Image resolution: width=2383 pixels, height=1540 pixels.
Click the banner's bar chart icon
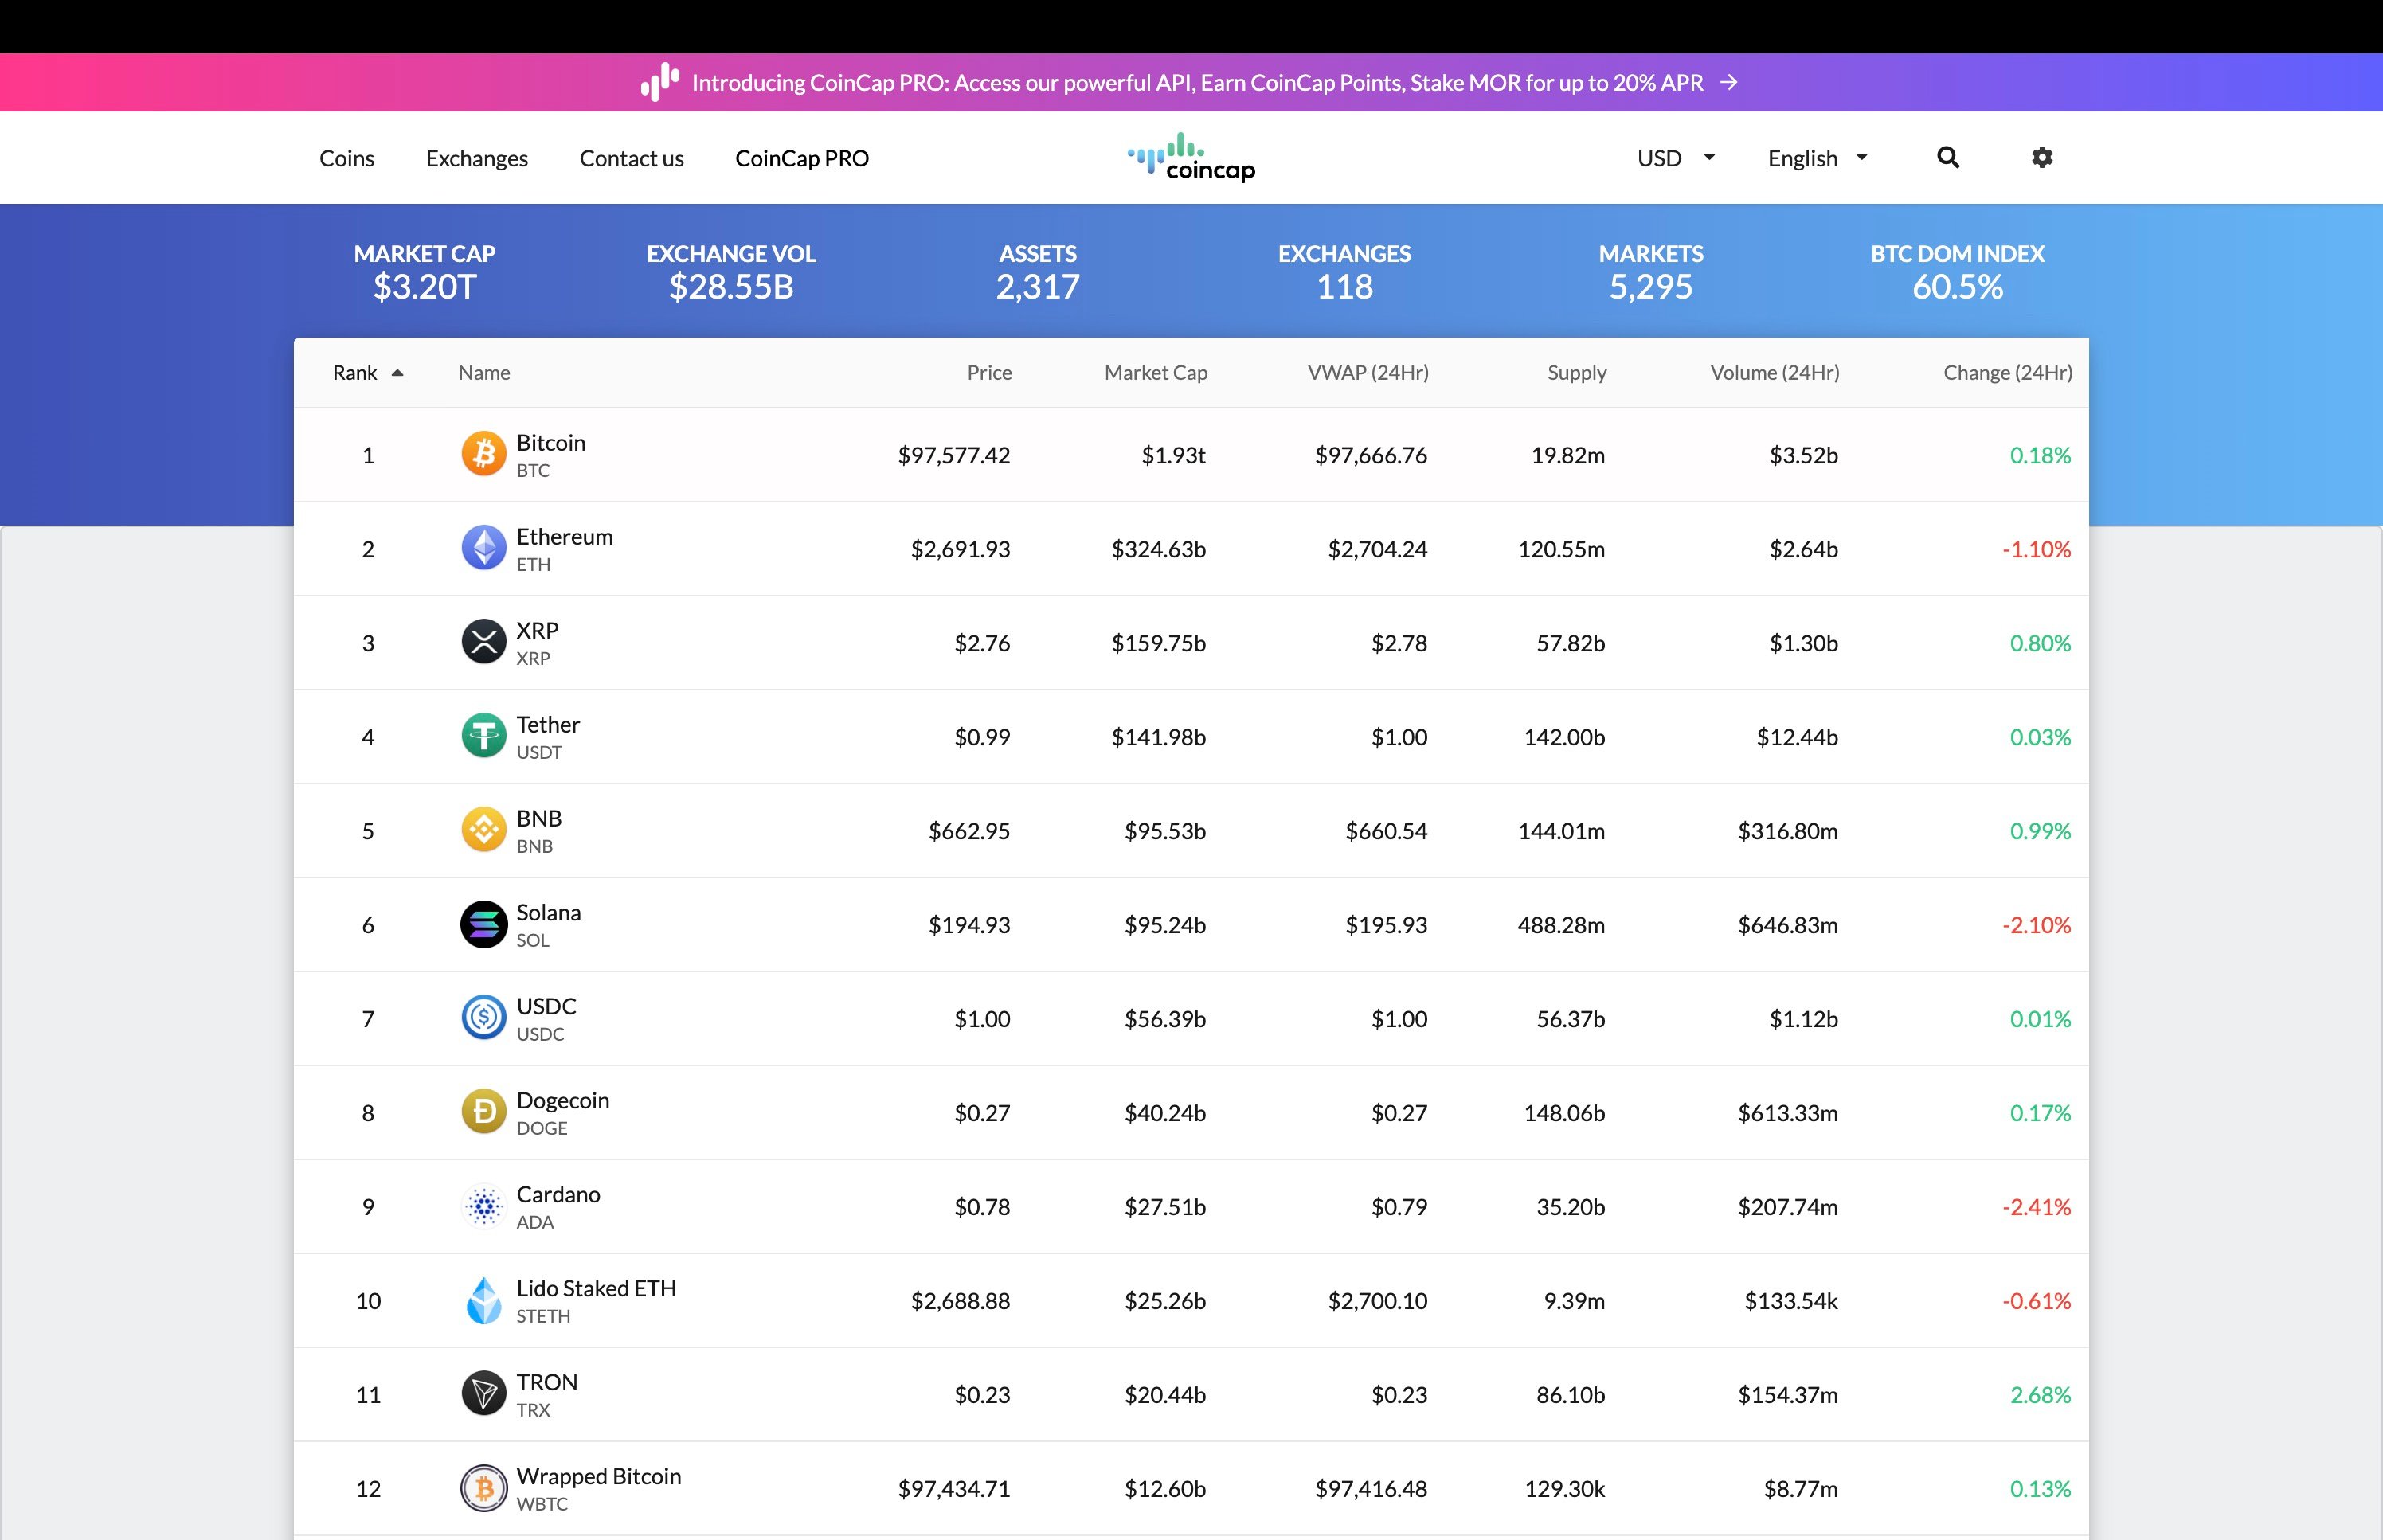660,82
